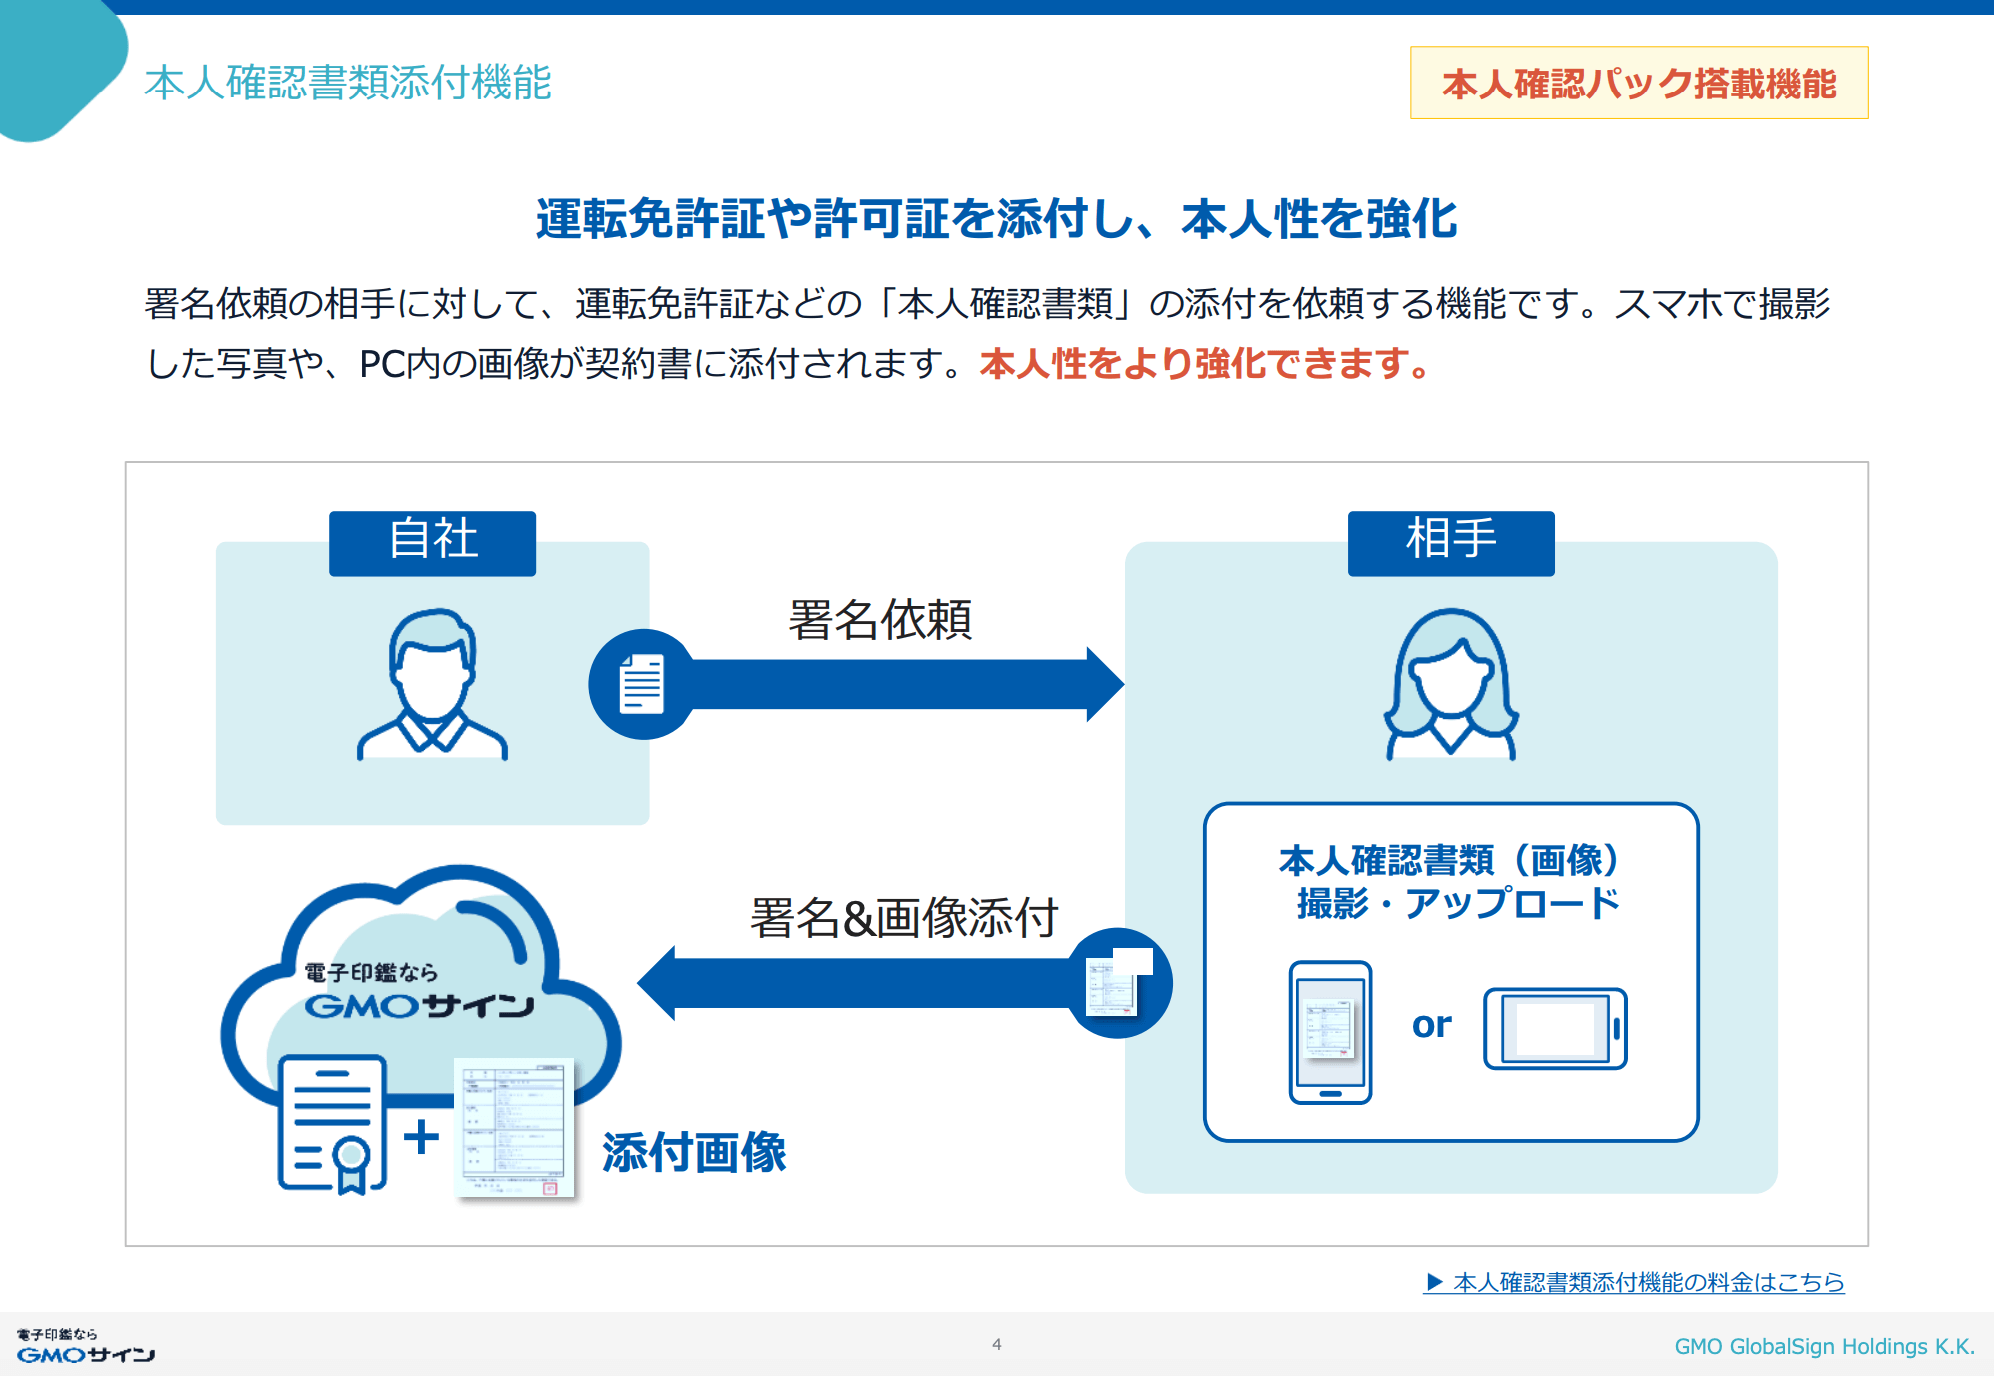1994x1376 pixels.
Task: Open the 本人確認書類添付機能の料金はこちら link
Action: click(x=1634, y=1282)
